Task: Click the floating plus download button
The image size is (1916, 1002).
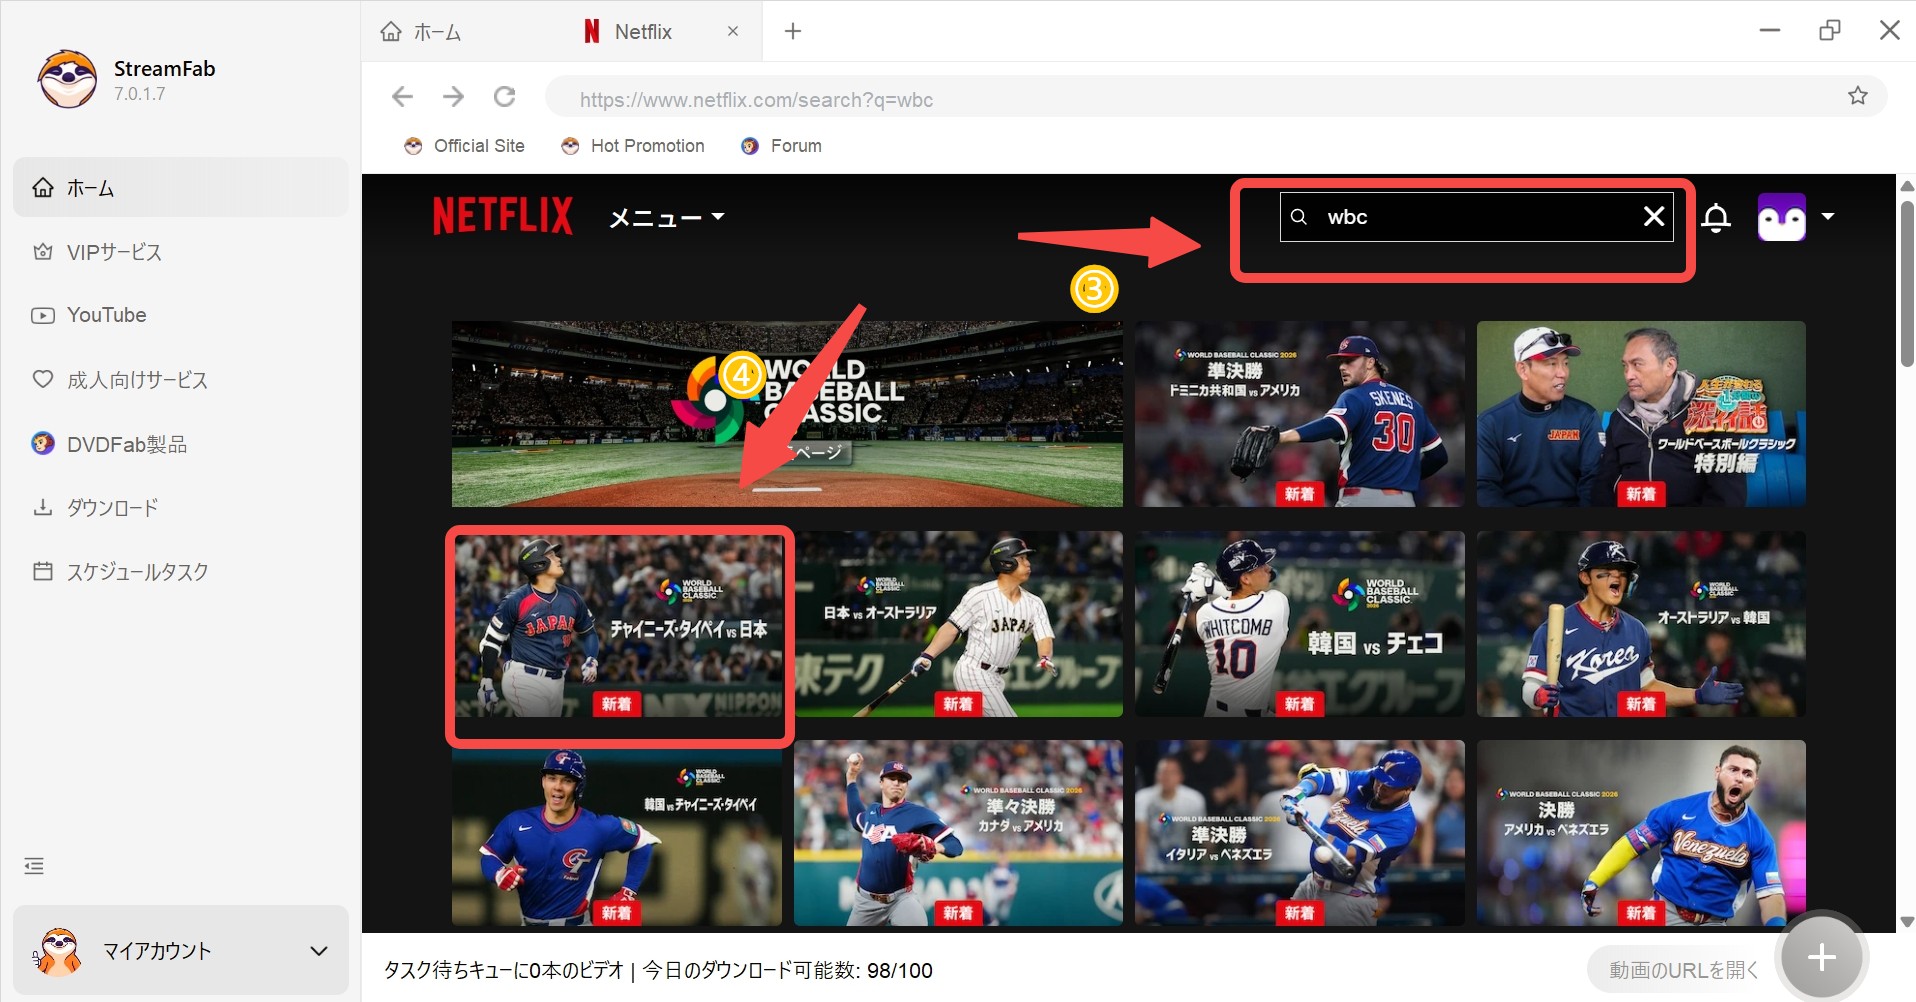Action: (x=1822, y=957)
